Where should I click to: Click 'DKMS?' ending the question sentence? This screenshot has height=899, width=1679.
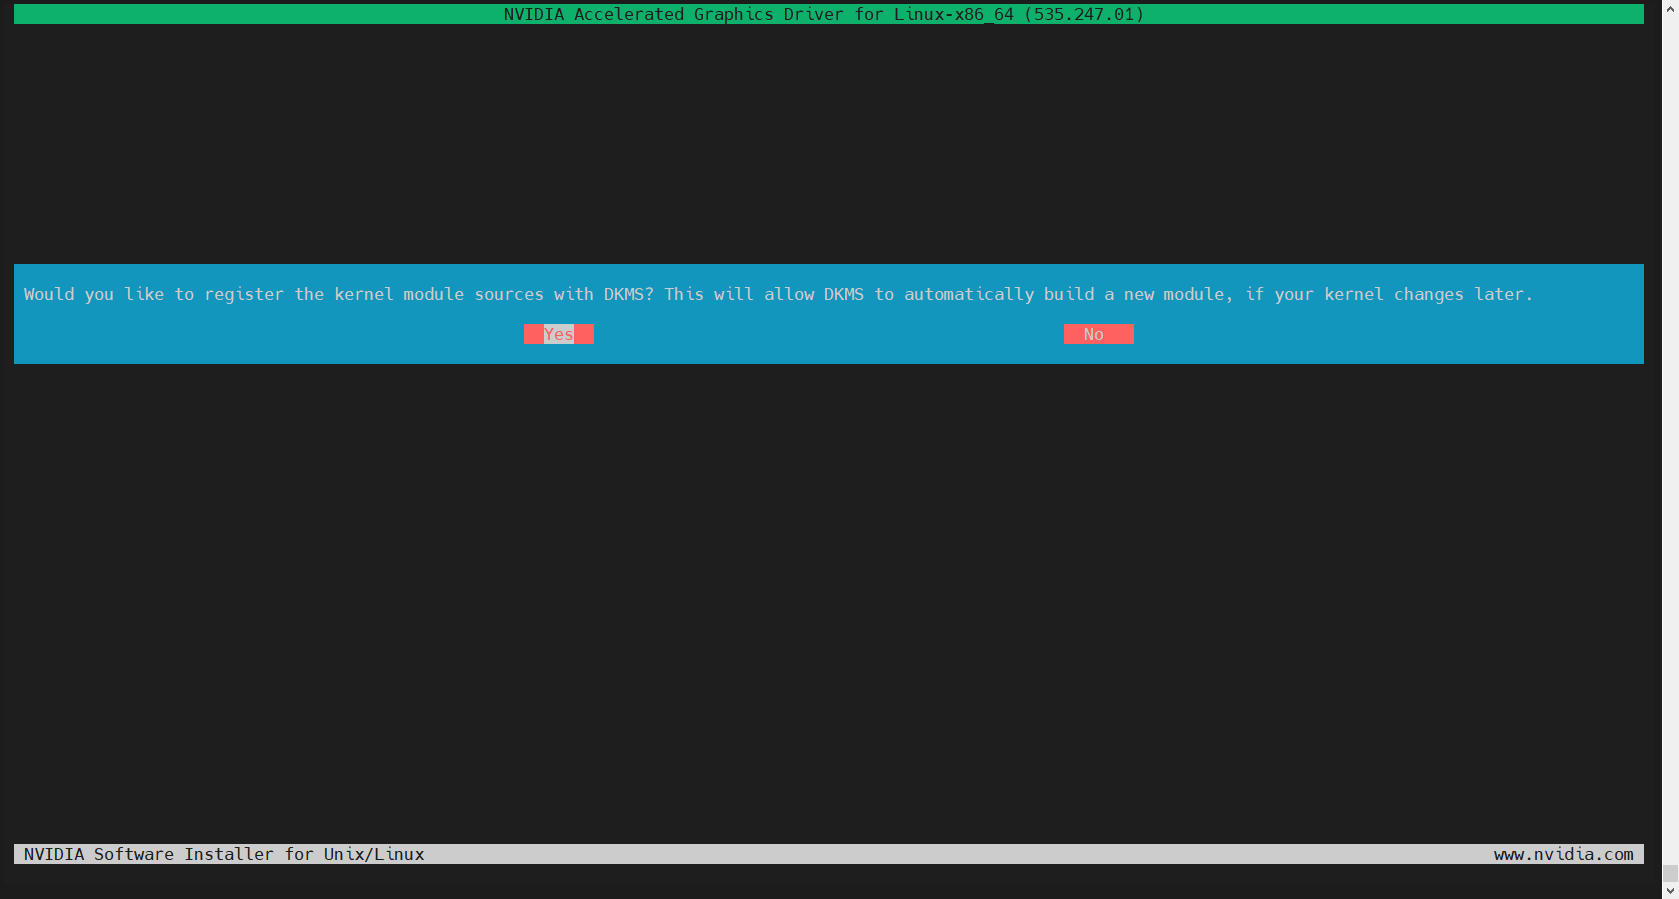click(x=628, y=294)
